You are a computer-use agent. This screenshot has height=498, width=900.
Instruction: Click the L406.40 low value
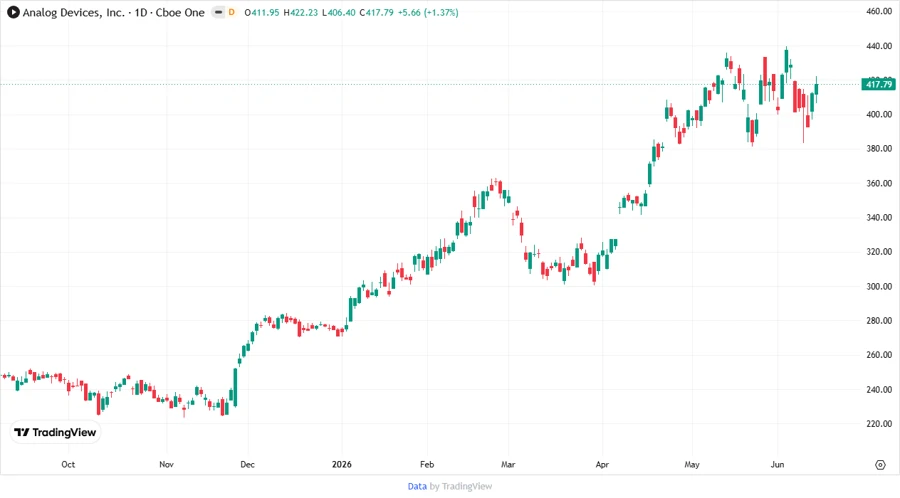(339, 12)
